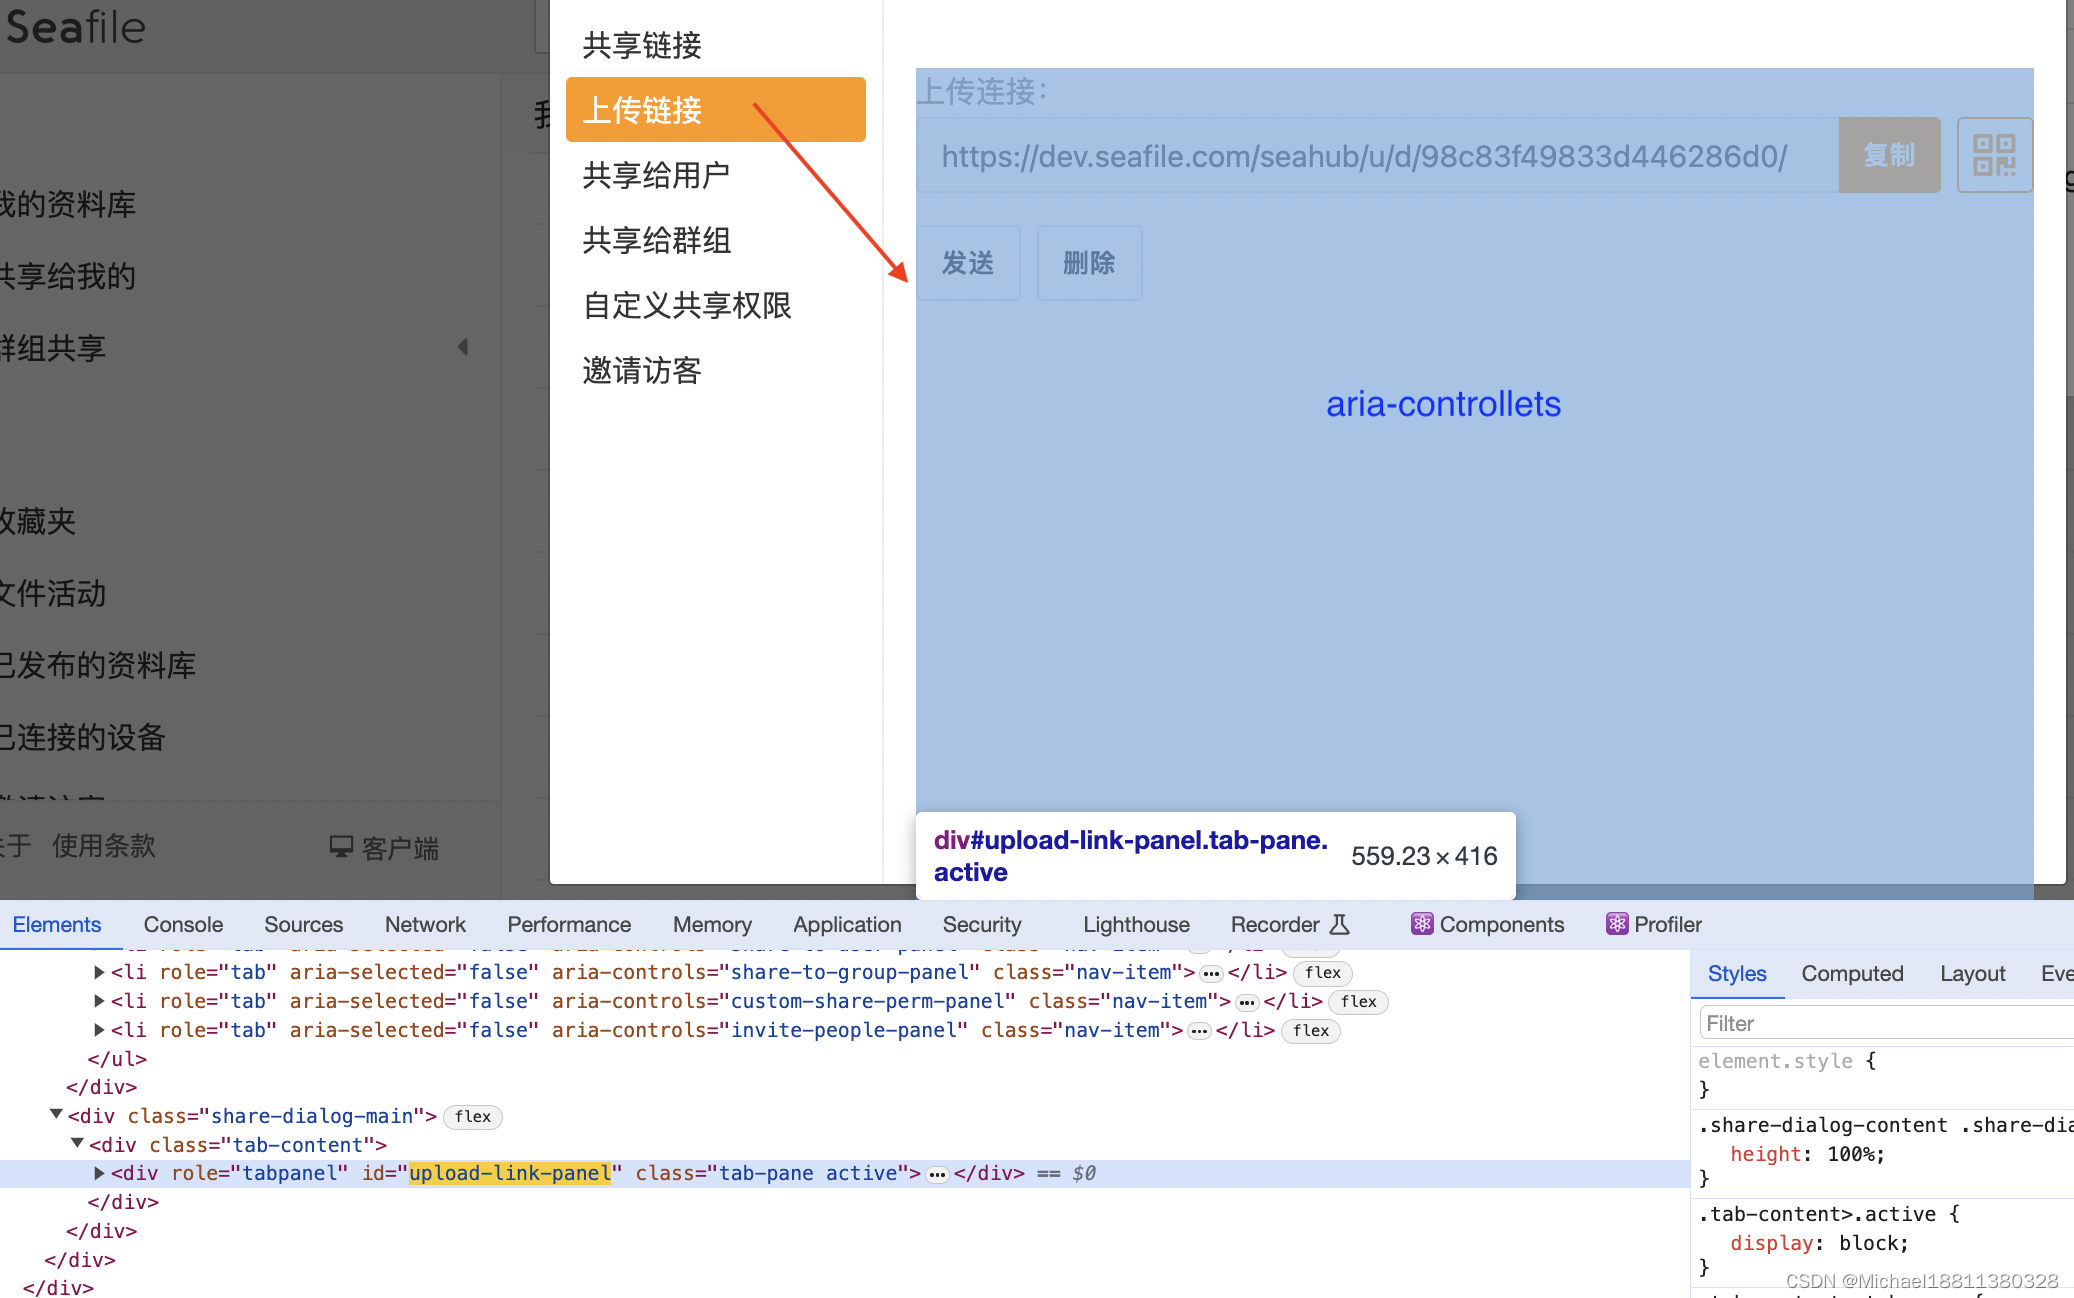
Task: Select the 共享给群组 tab
Action: pos(716,240)
